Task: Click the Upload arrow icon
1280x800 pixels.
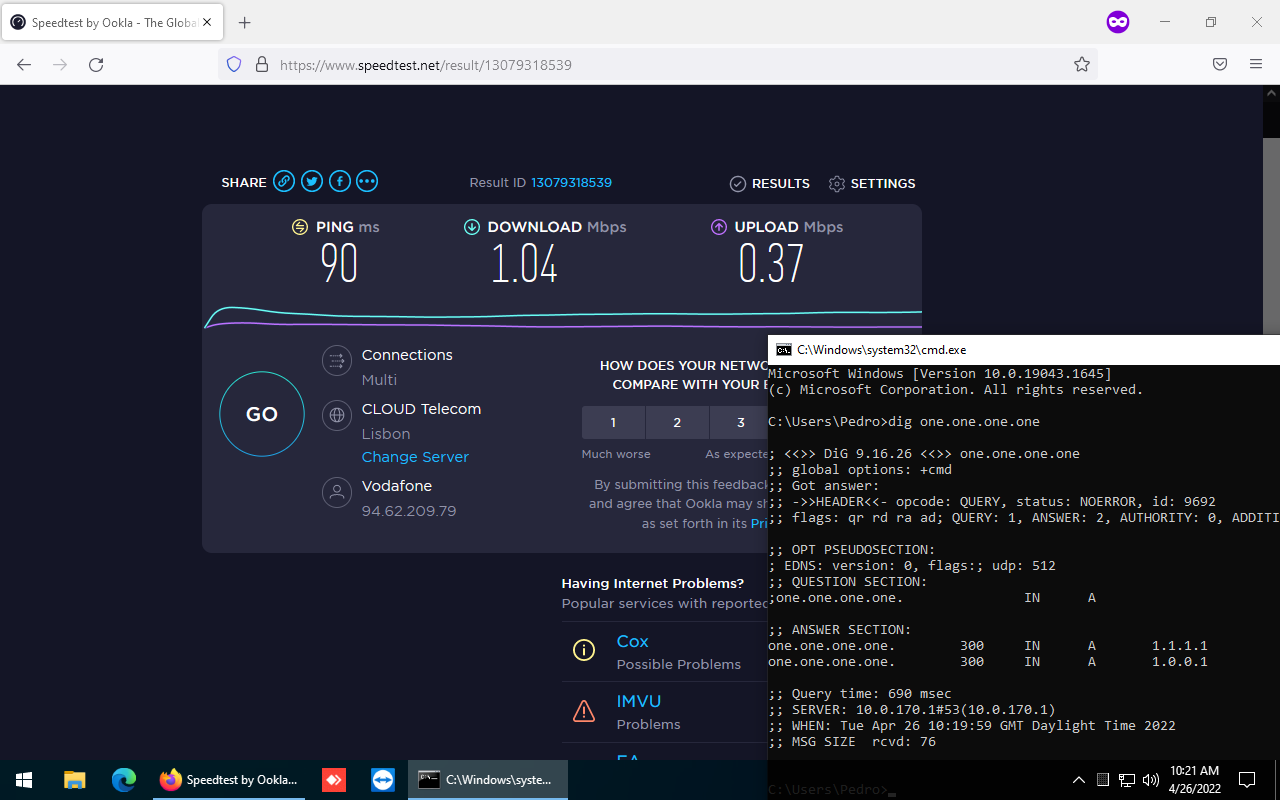Action: pyautogui.click(x=719, y=226)
